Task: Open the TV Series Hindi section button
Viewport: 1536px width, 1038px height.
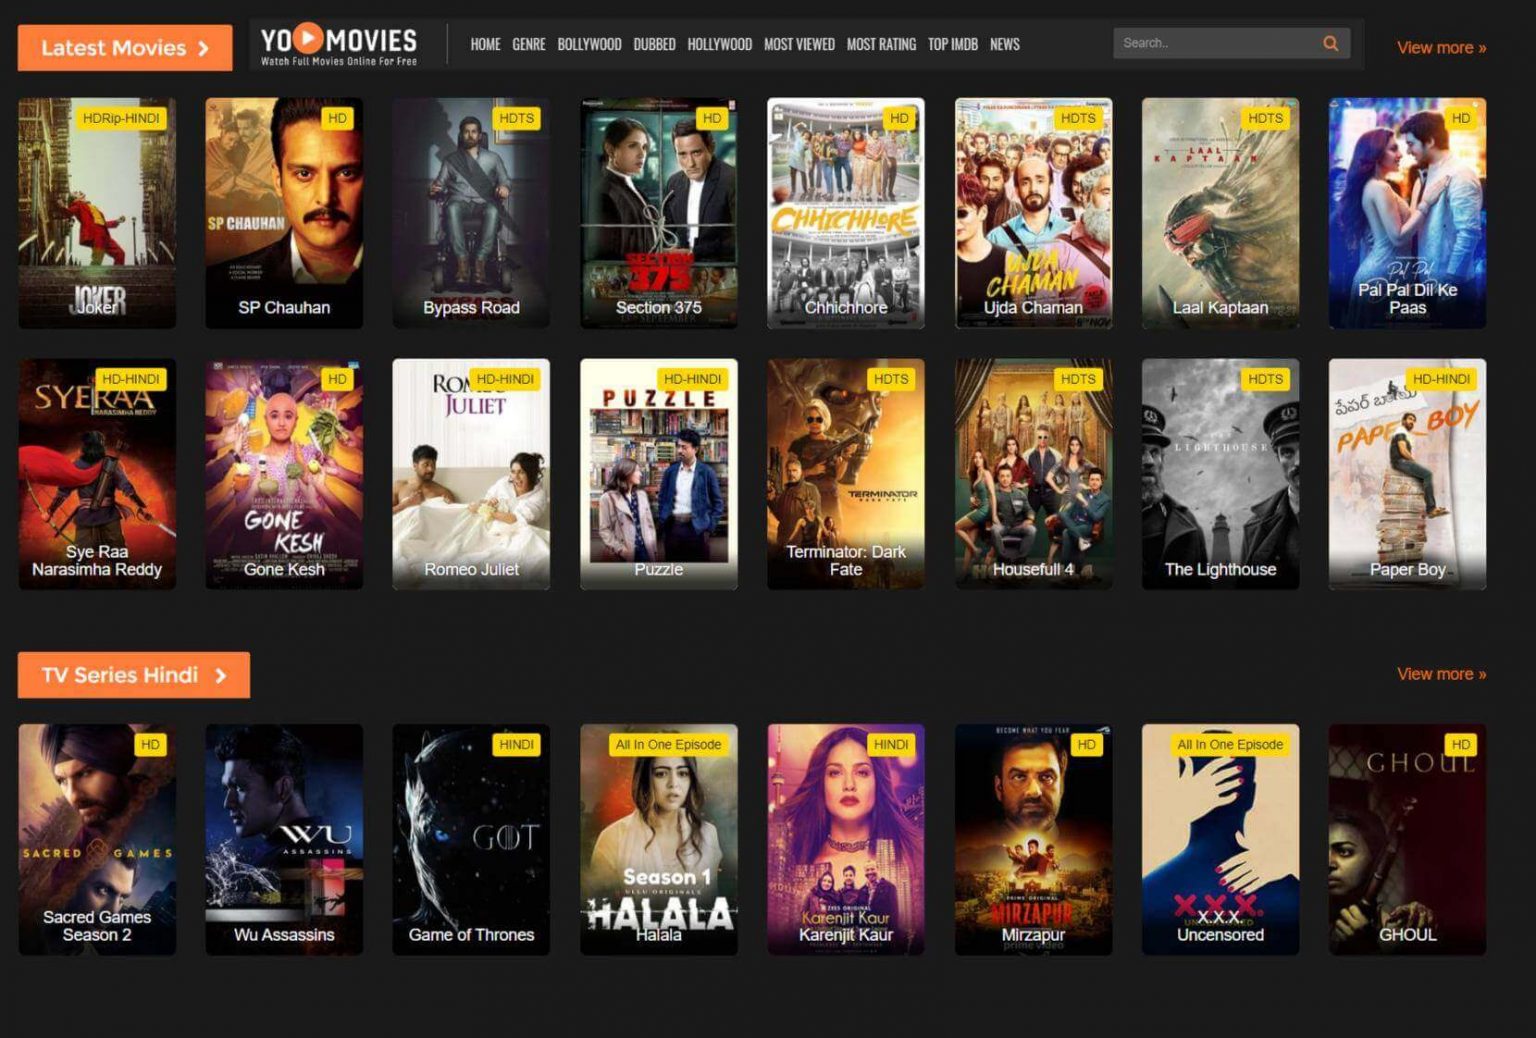Action: coord(134,675)
